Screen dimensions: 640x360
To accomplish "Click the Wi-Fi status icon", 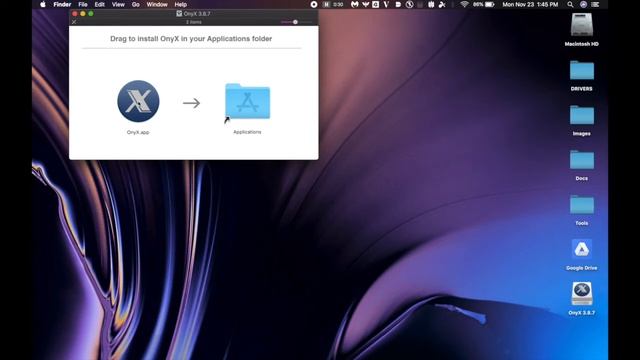I will pyautogui.click(x=464, y=4).
